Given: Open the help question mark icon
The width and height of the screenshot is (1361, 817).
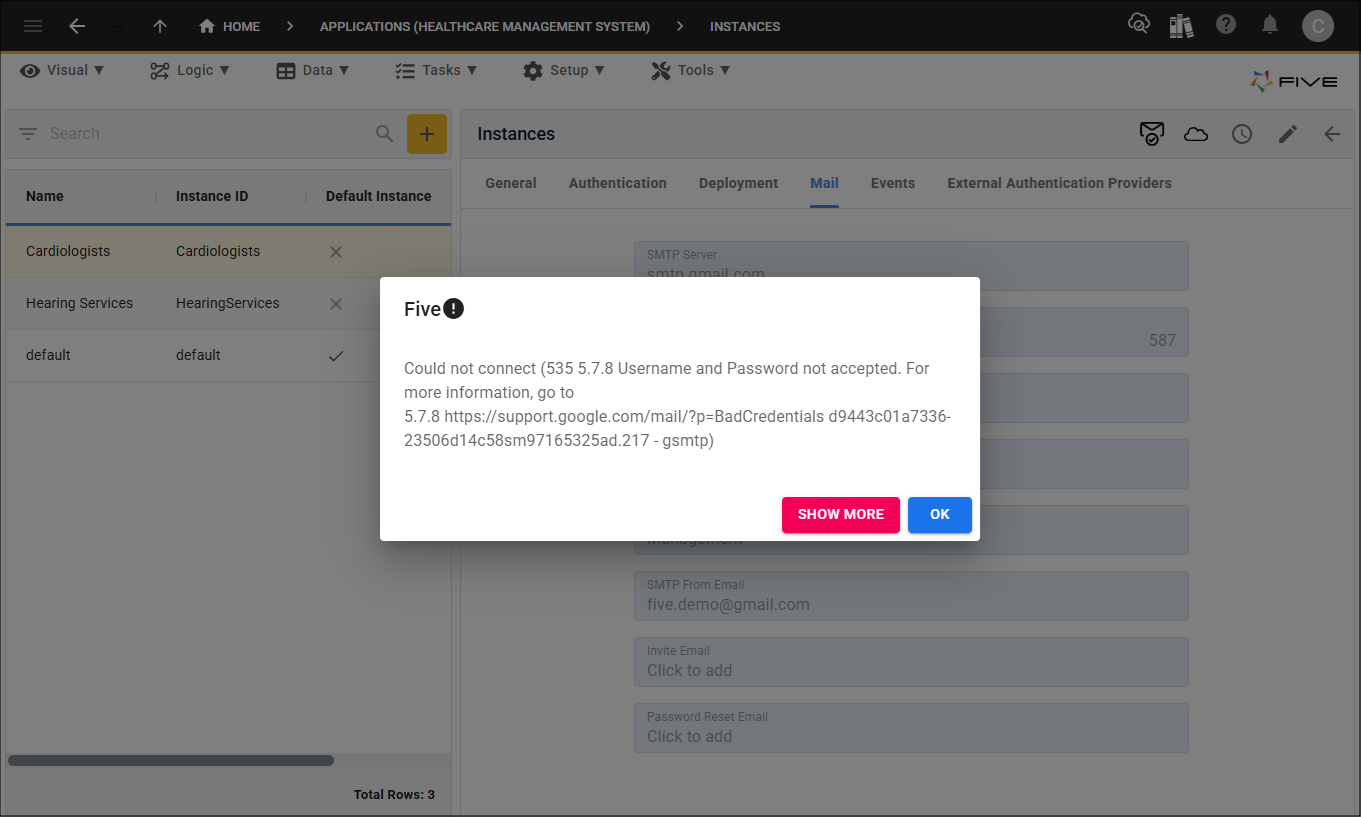Looking at the screenshot, I should click(x=1226, y=26).
